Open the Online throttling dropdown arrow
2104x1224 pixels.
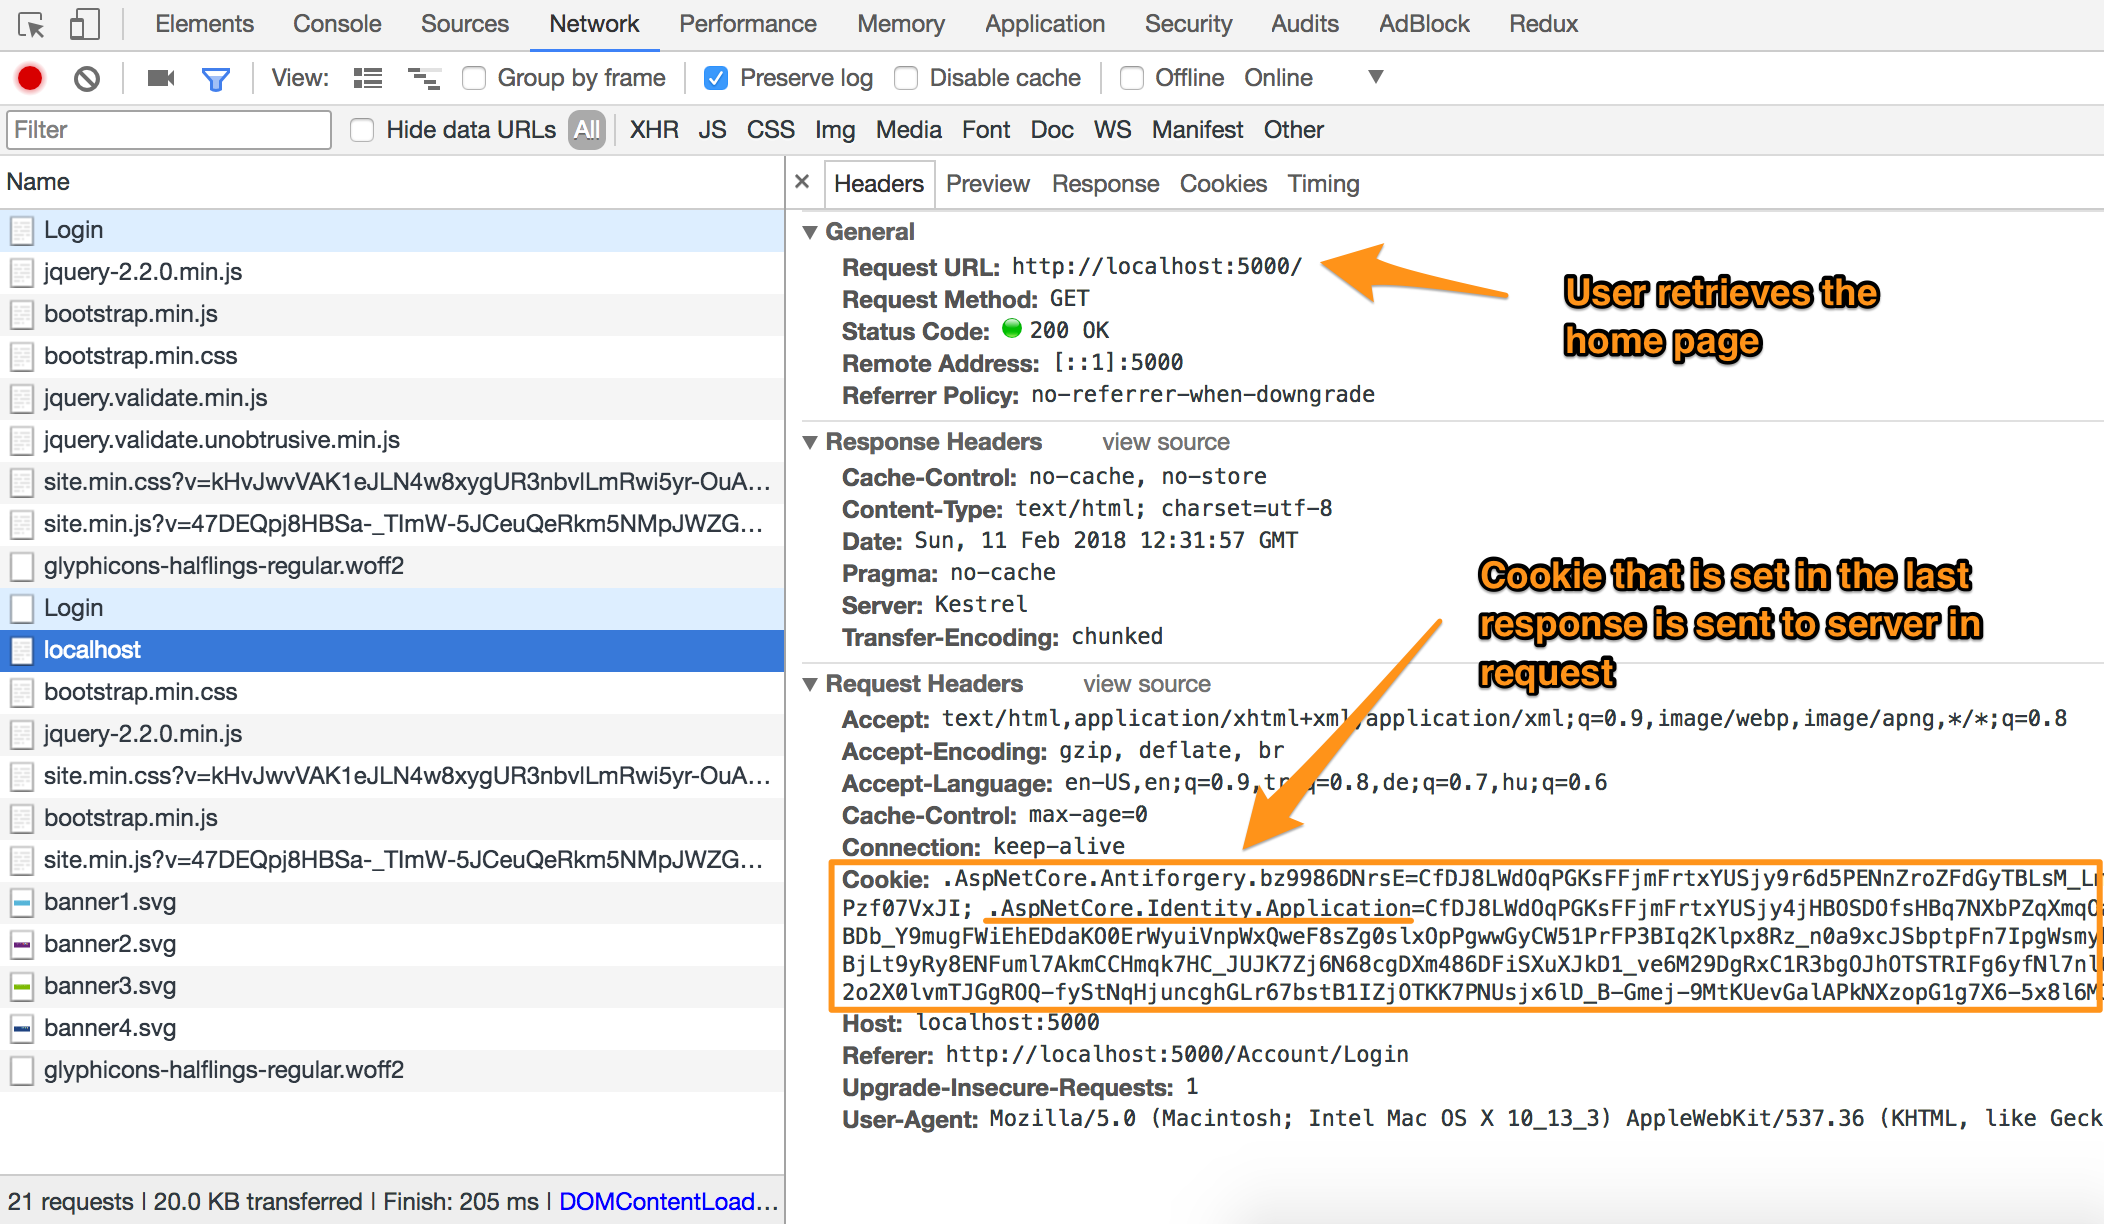pos(1375,77)
